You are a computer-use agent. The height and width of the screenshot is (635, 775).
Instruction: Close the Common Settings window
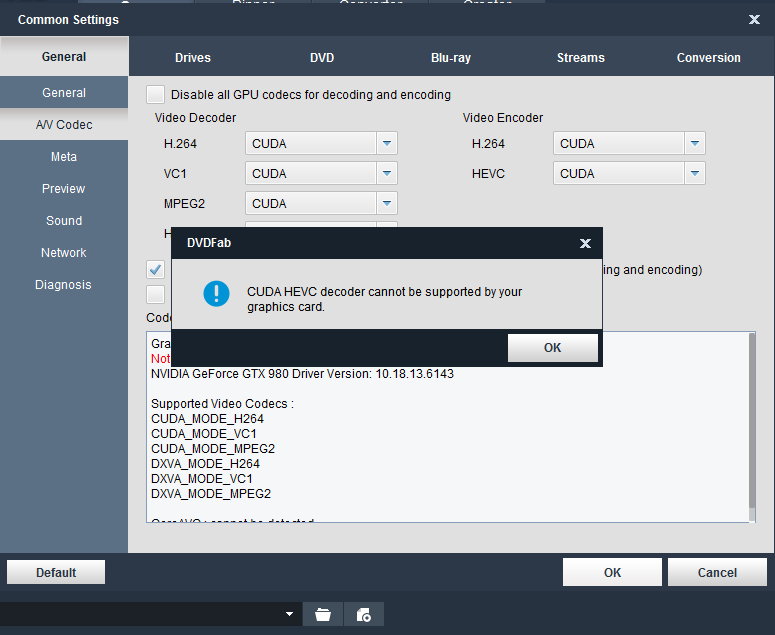point(754,19)
